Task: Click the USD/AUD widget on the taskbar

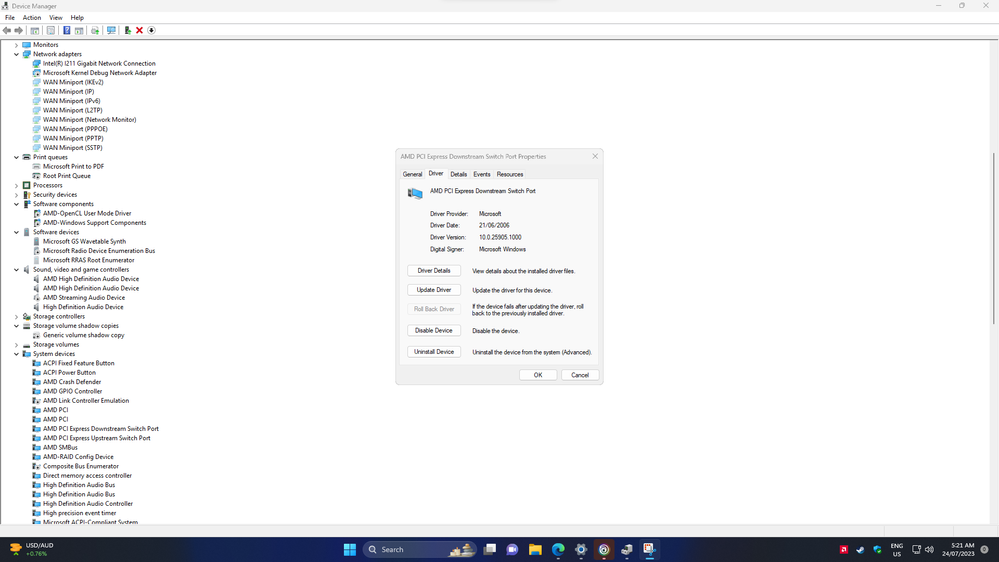Action: (32, 549)
